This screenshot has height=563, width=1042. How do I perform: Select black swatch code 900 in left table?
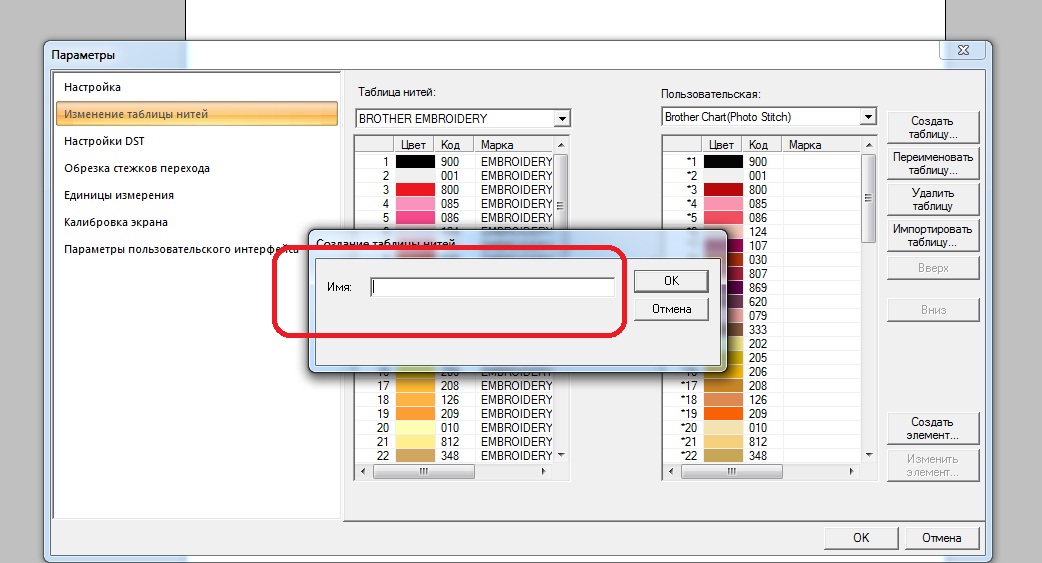point(415,161)
